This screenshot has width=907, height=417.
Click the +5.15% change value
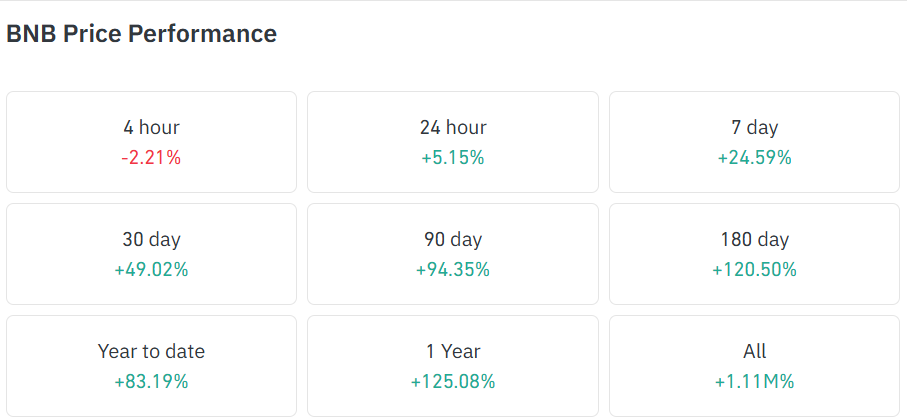pos(453,158)
